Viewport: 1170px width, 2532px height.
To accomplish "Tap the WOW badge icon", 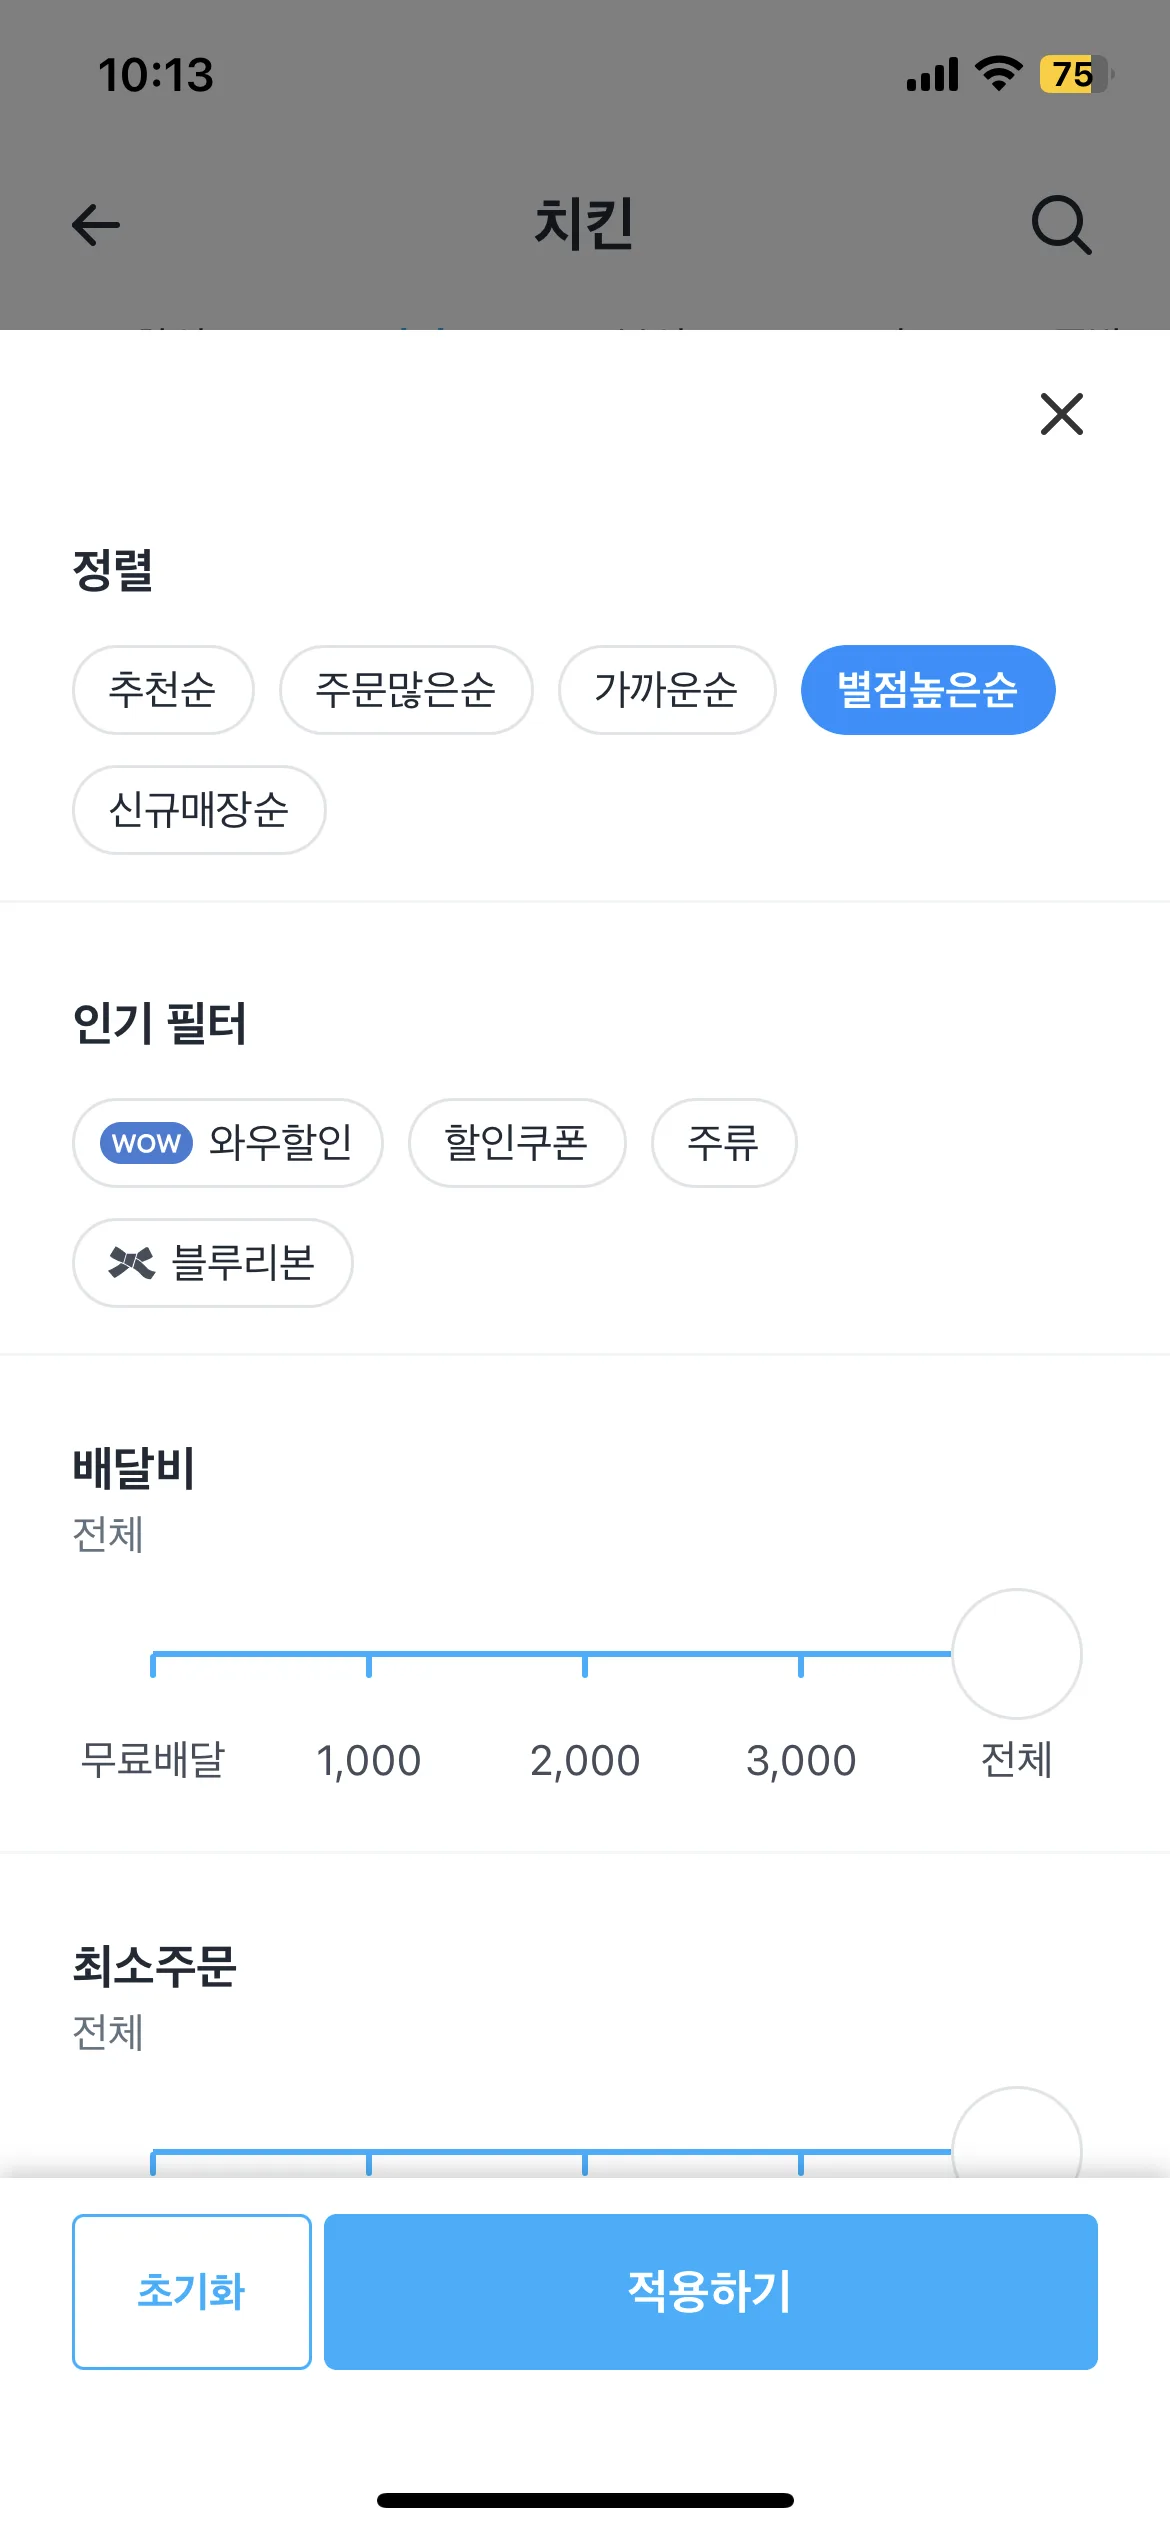I will pyautogui.click(x=146, y=1143).
